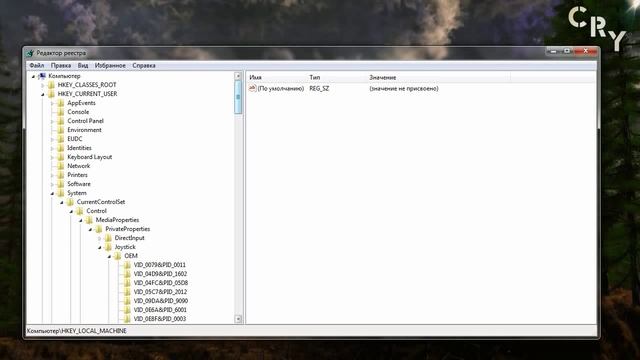Collapse the Компьютер root node

pos(33,76)
